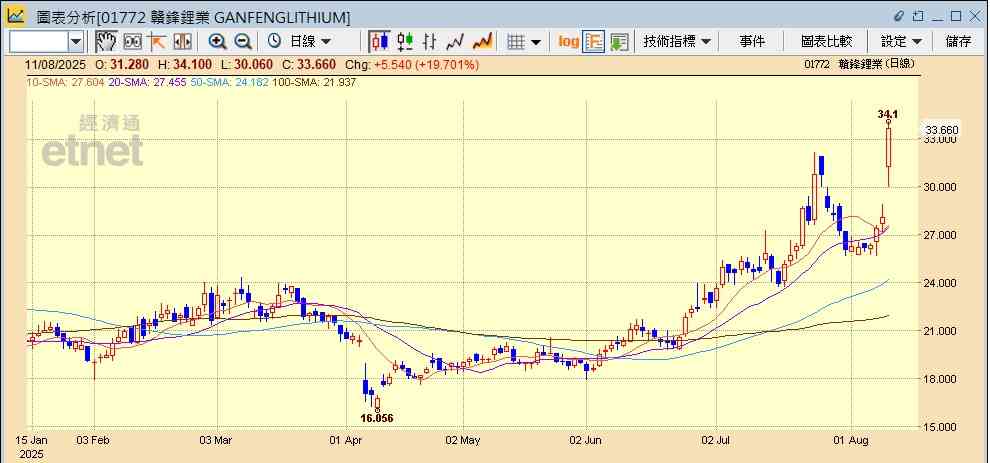Click the binoculars view icon
This screenshot has height=463, width=990.
(x=132, y=42)
